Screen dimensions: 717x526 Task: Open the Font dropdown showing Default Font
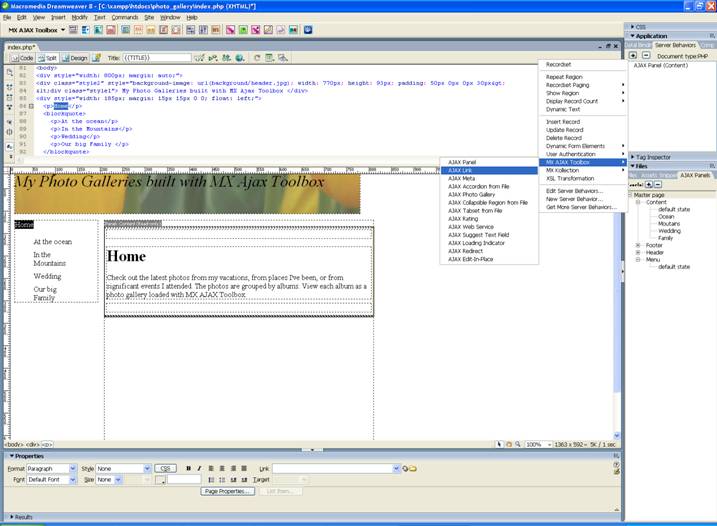coord(51,480)
